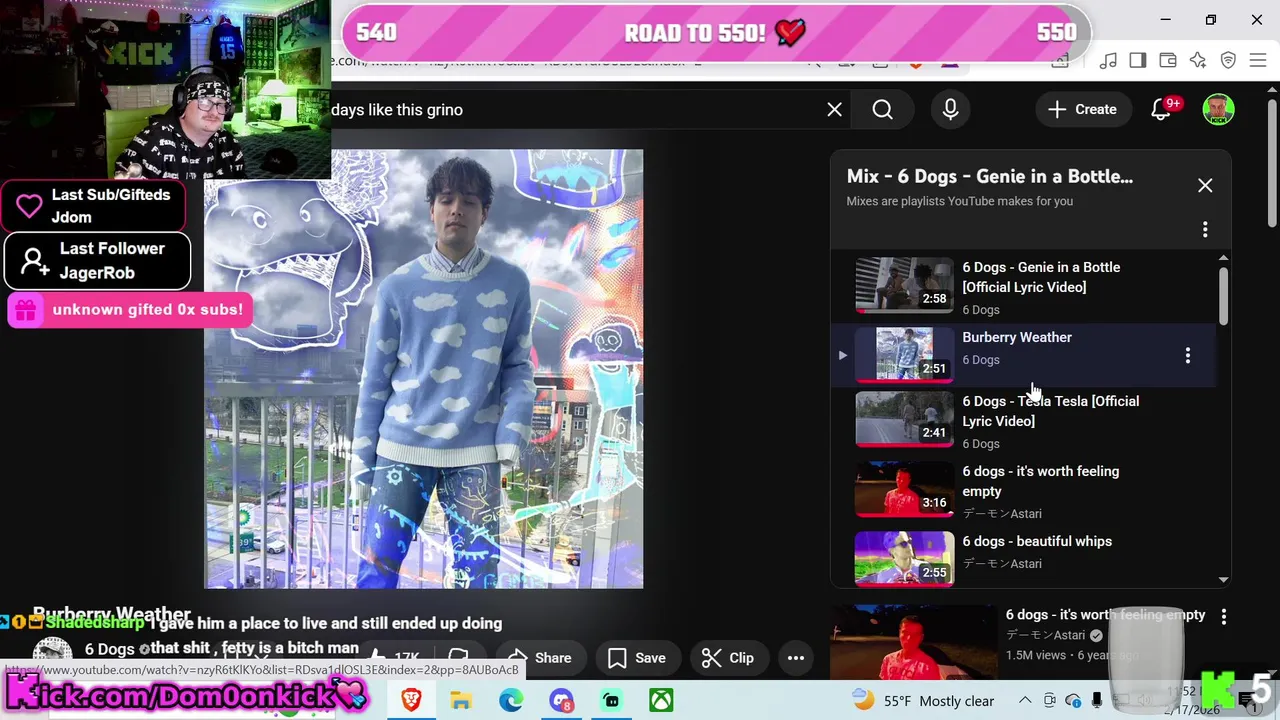Open Brave browser from the taskbar
Image resolution: width=1280 pixels, height=720 pixels.
tap(411, 700)
